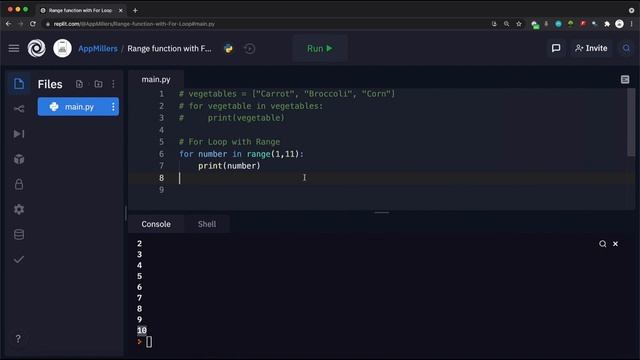Click console output value '10'

point(142,330)
